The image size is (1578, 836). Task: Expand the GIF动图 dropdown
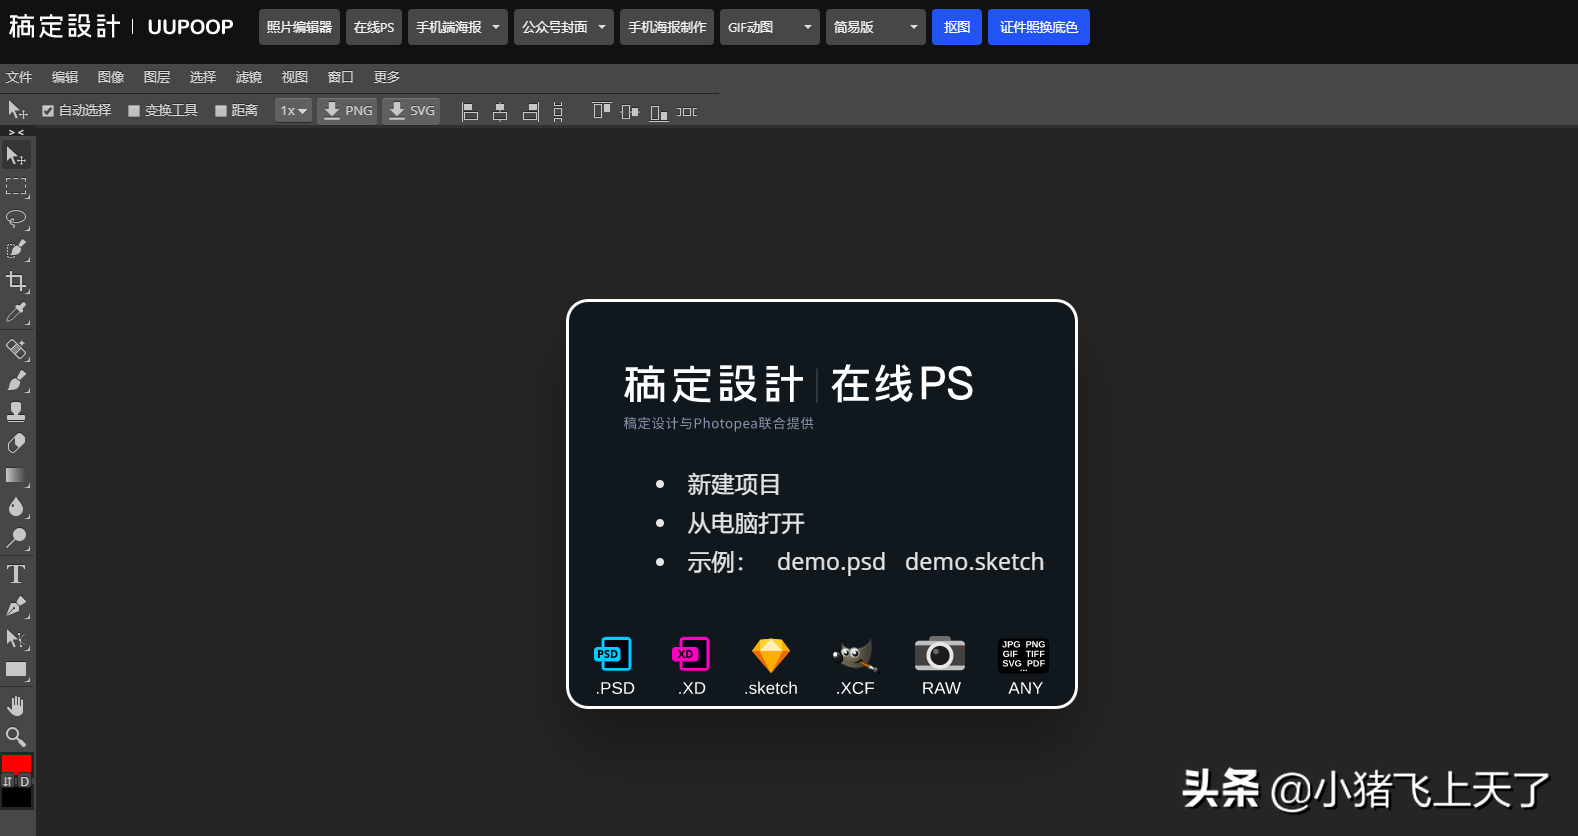click(x=770, y=27)
